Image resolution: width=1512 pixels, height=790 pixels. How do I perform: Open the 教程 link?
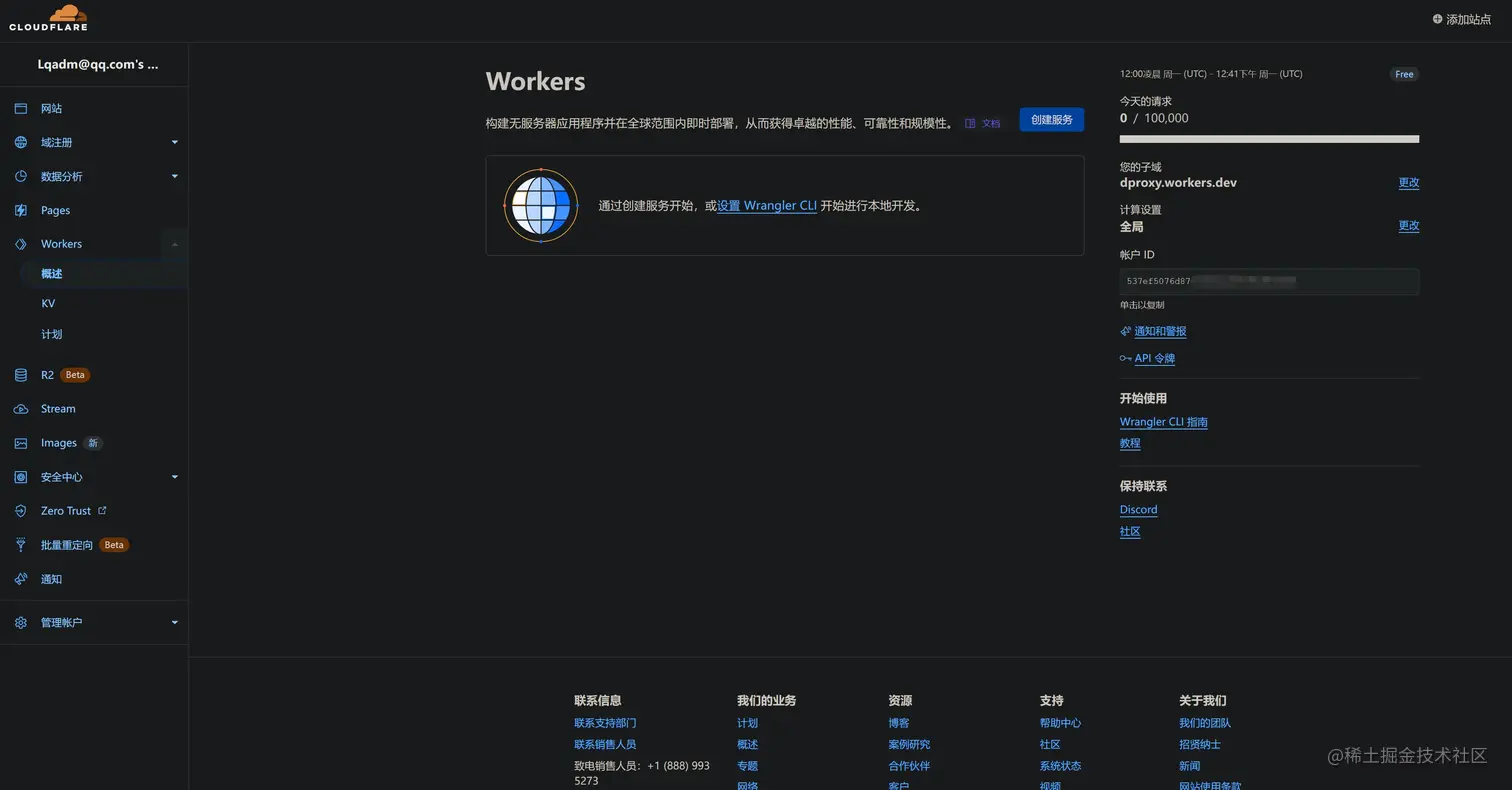1130,444
